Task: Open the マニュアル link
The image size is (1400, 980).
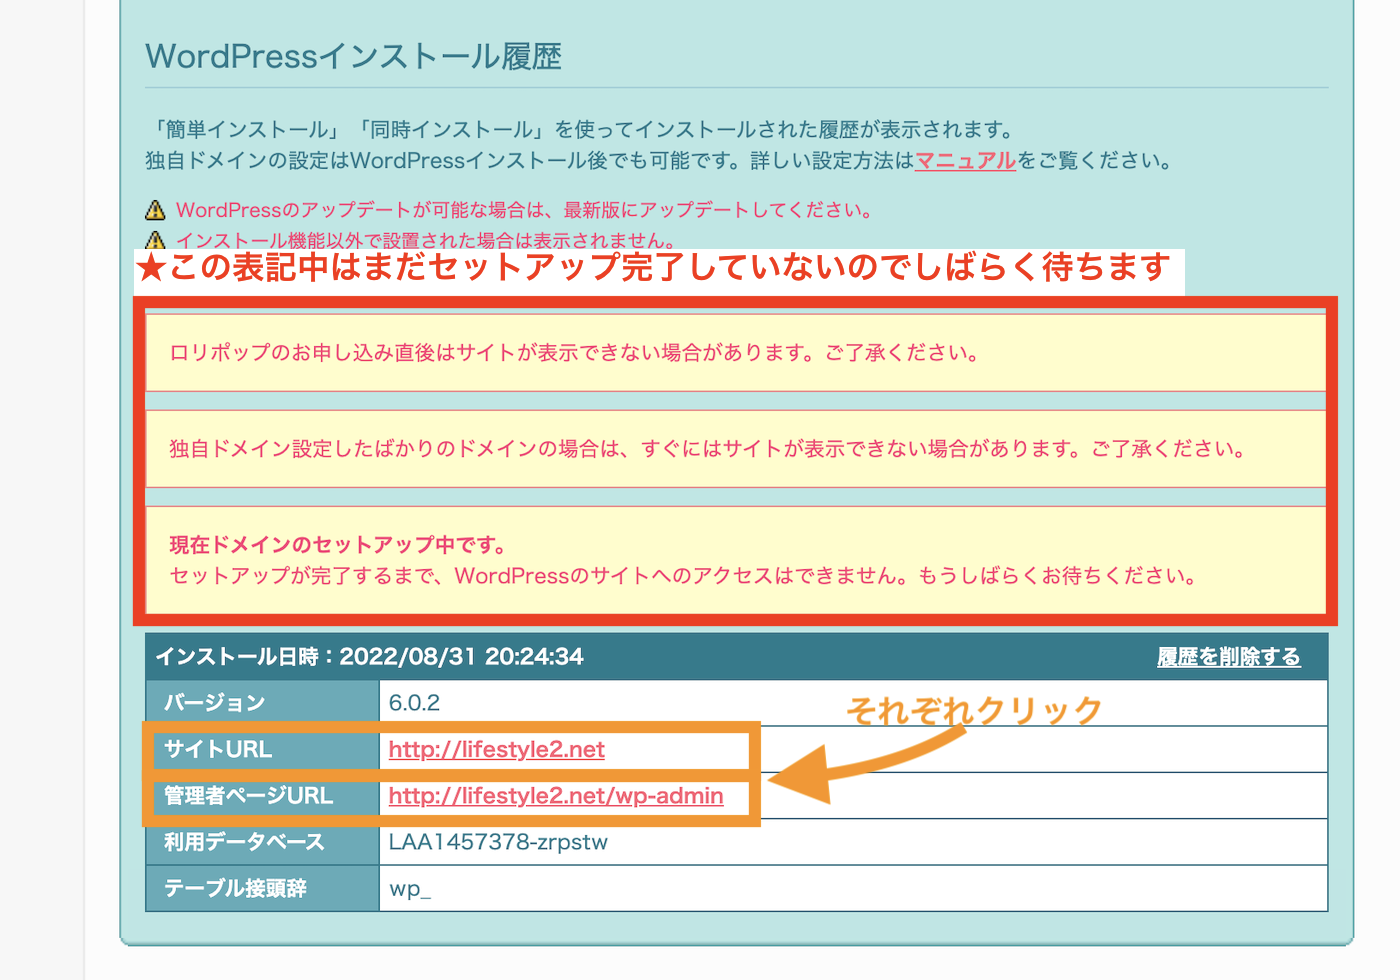Action: [x=965, y=160]
